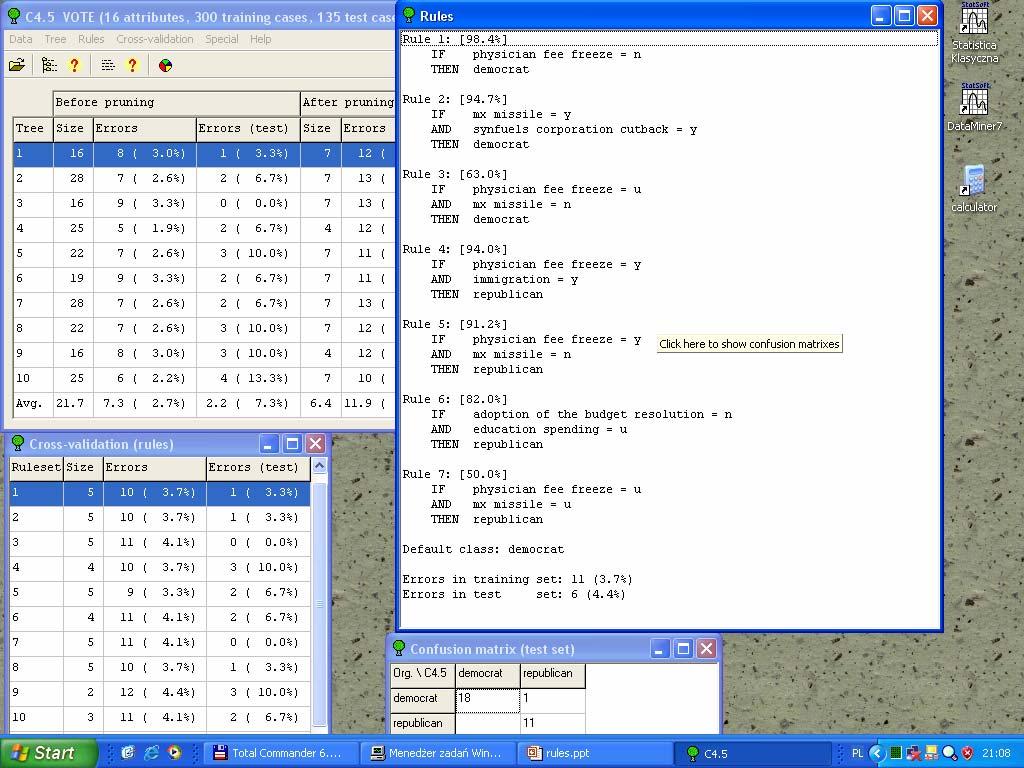
Task: Open the Special menu
Action: 221,39
